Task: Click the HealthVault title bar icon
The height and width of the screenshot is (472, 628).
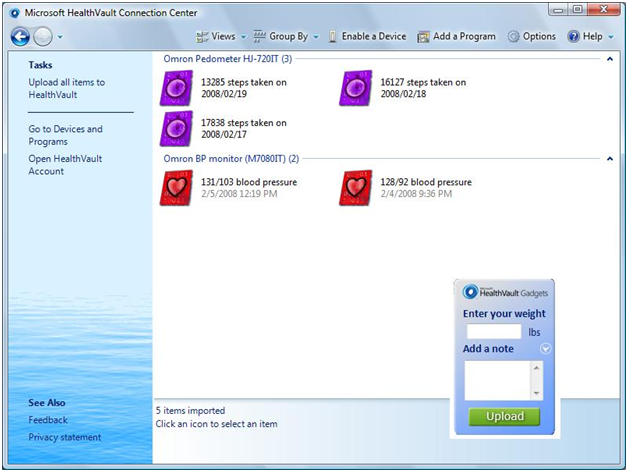Action: [15, 13]
